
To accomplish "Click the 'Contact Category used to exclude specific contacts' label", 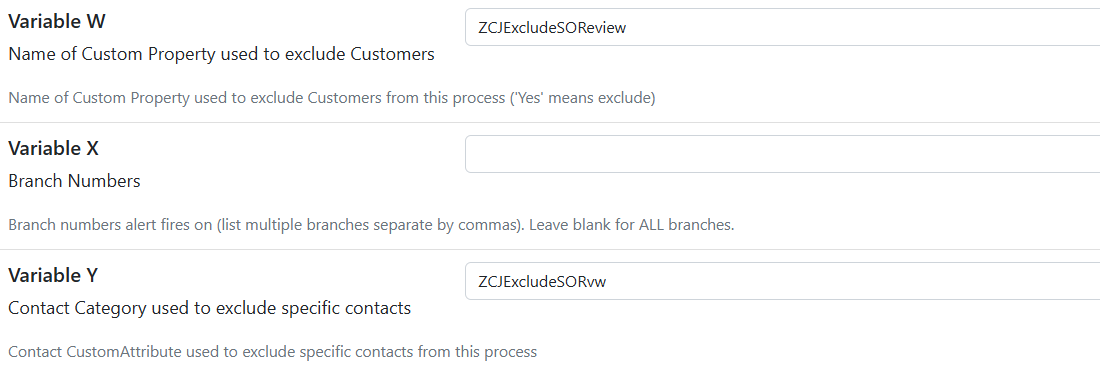I will (x=210, y=308).
